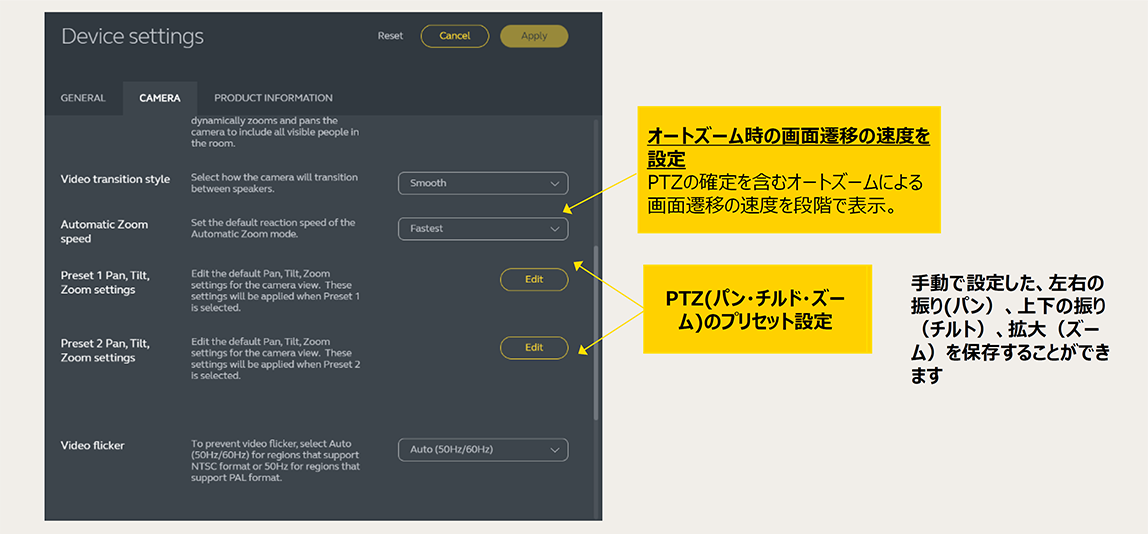
Task: Click the Video transition style label
Action: click(115, 179)
